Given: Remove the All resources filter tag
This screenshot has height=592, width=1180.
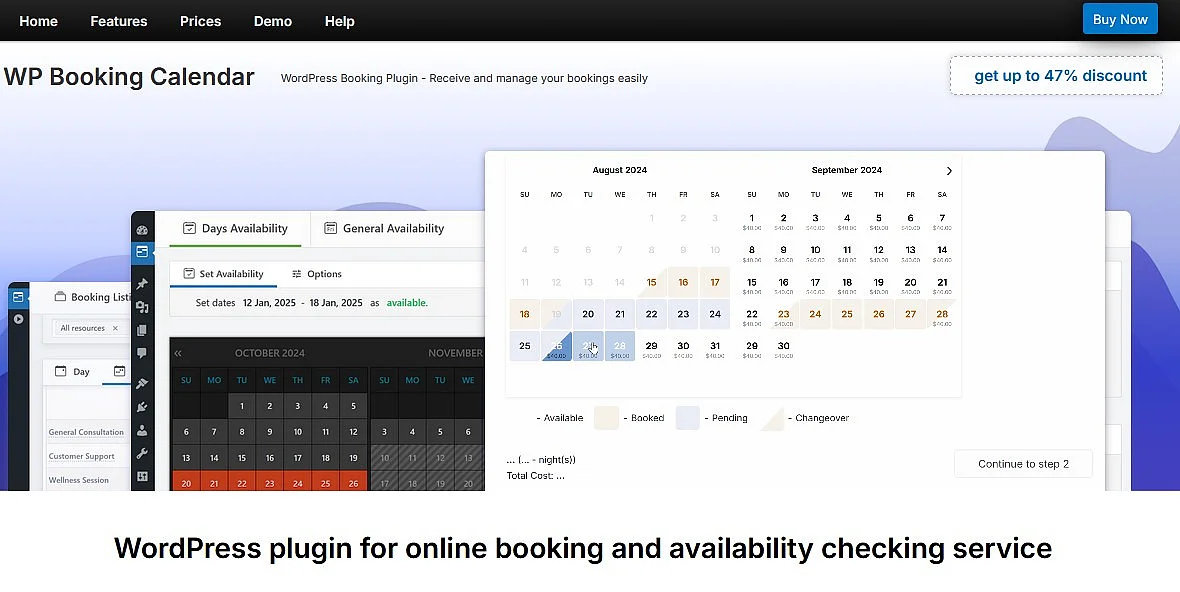Looking at the screenshot, I should point(115,328).
